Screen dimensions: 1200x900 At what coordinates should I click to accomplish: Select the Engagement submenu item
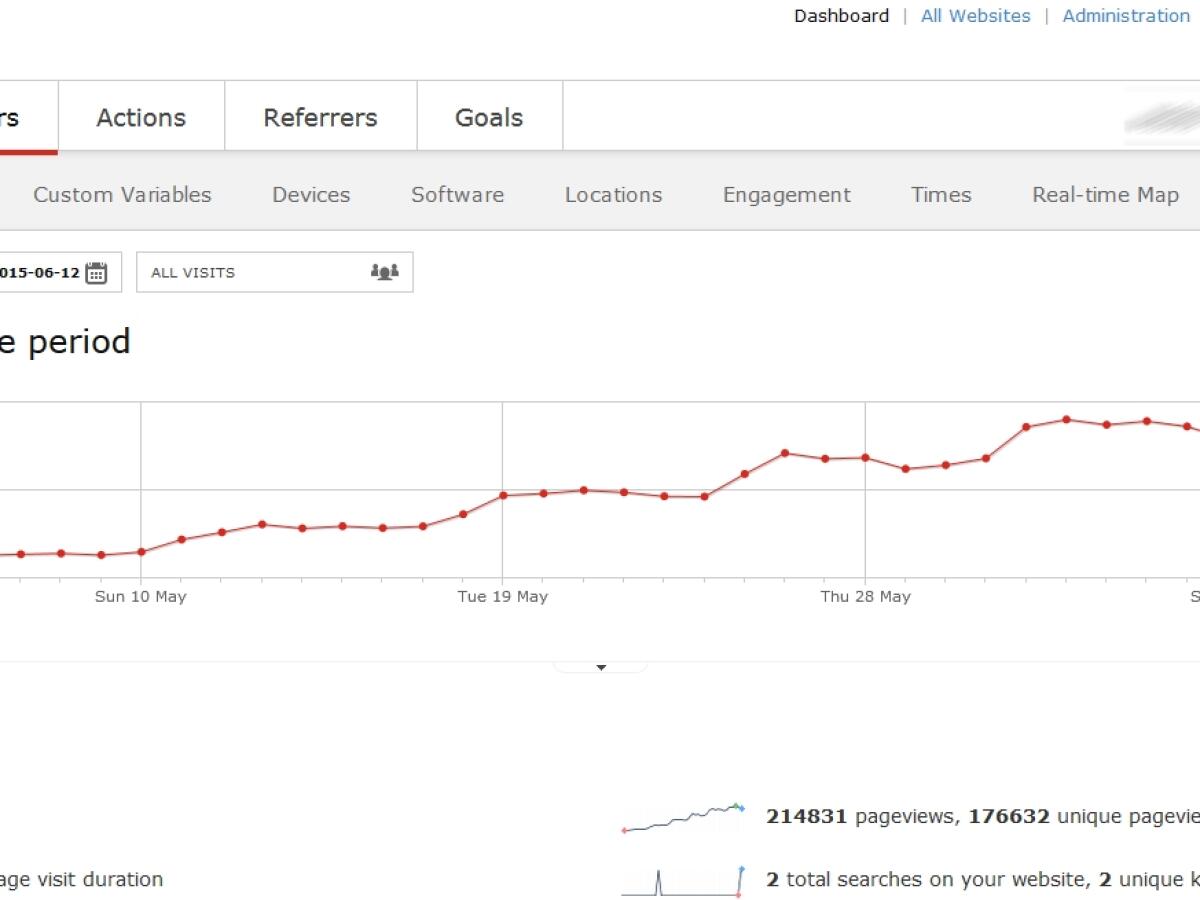click(x=786, y=195)
